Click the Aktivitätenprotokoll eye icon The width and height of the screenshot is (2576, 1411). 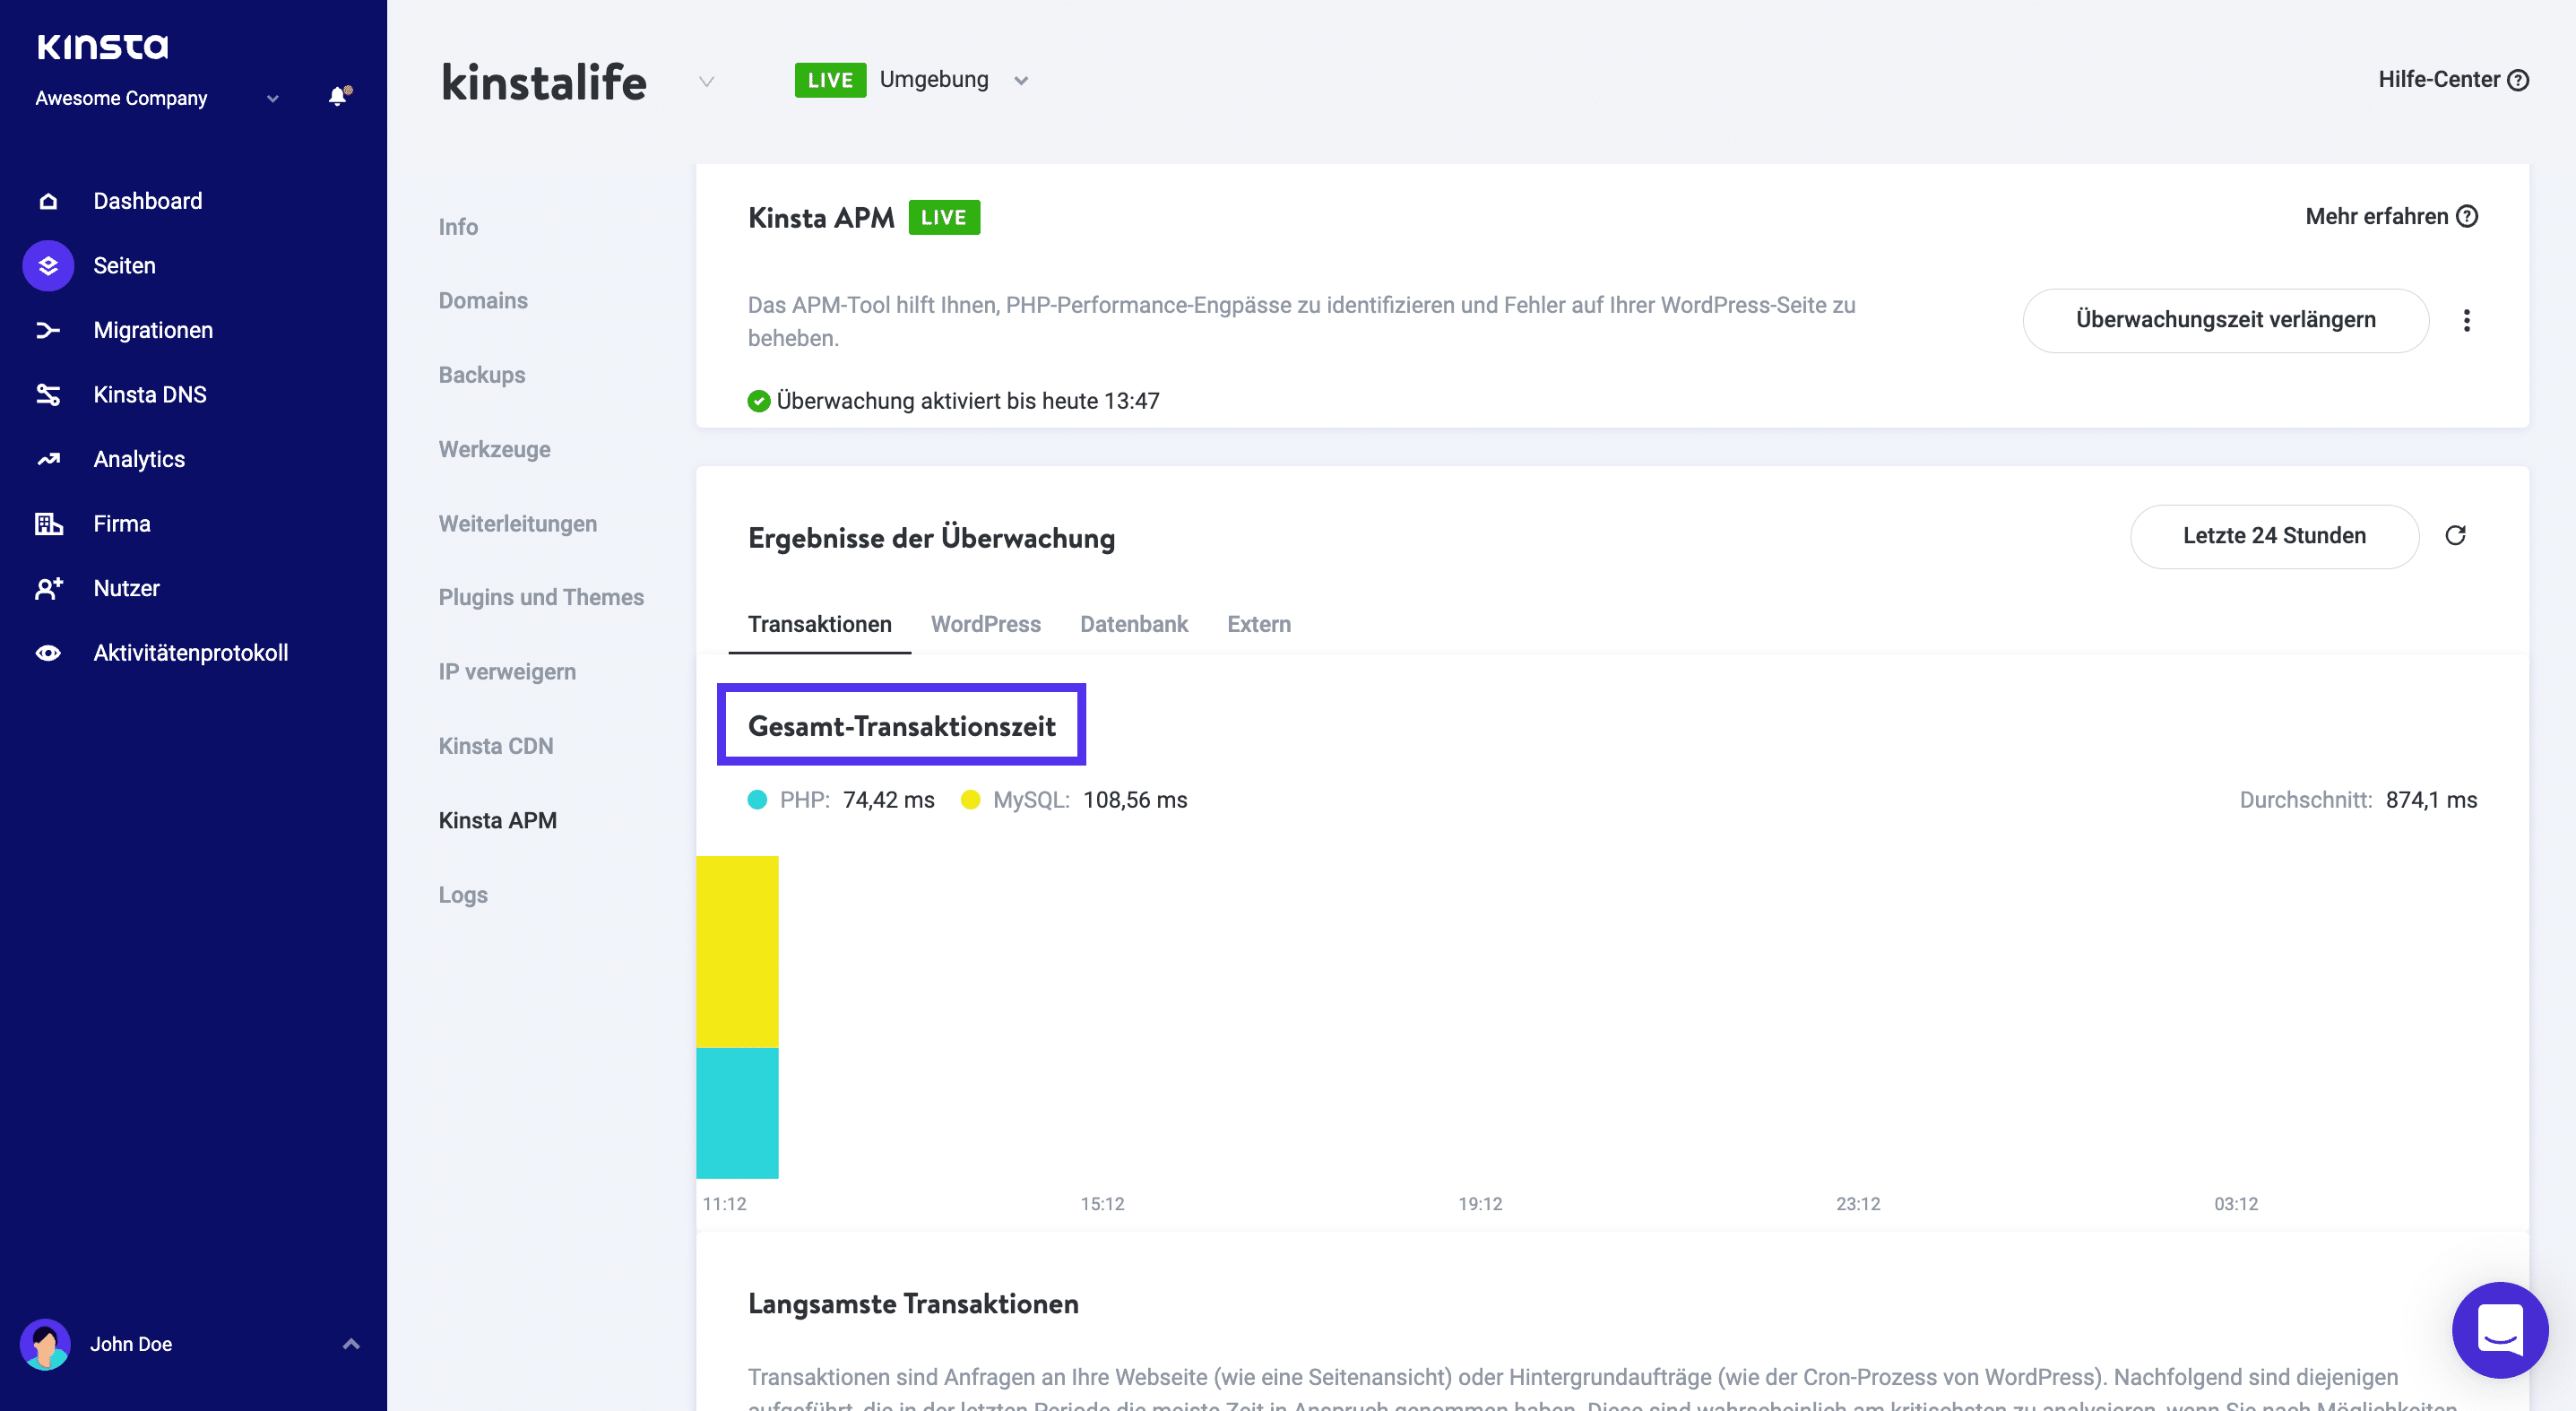point(48,653)
